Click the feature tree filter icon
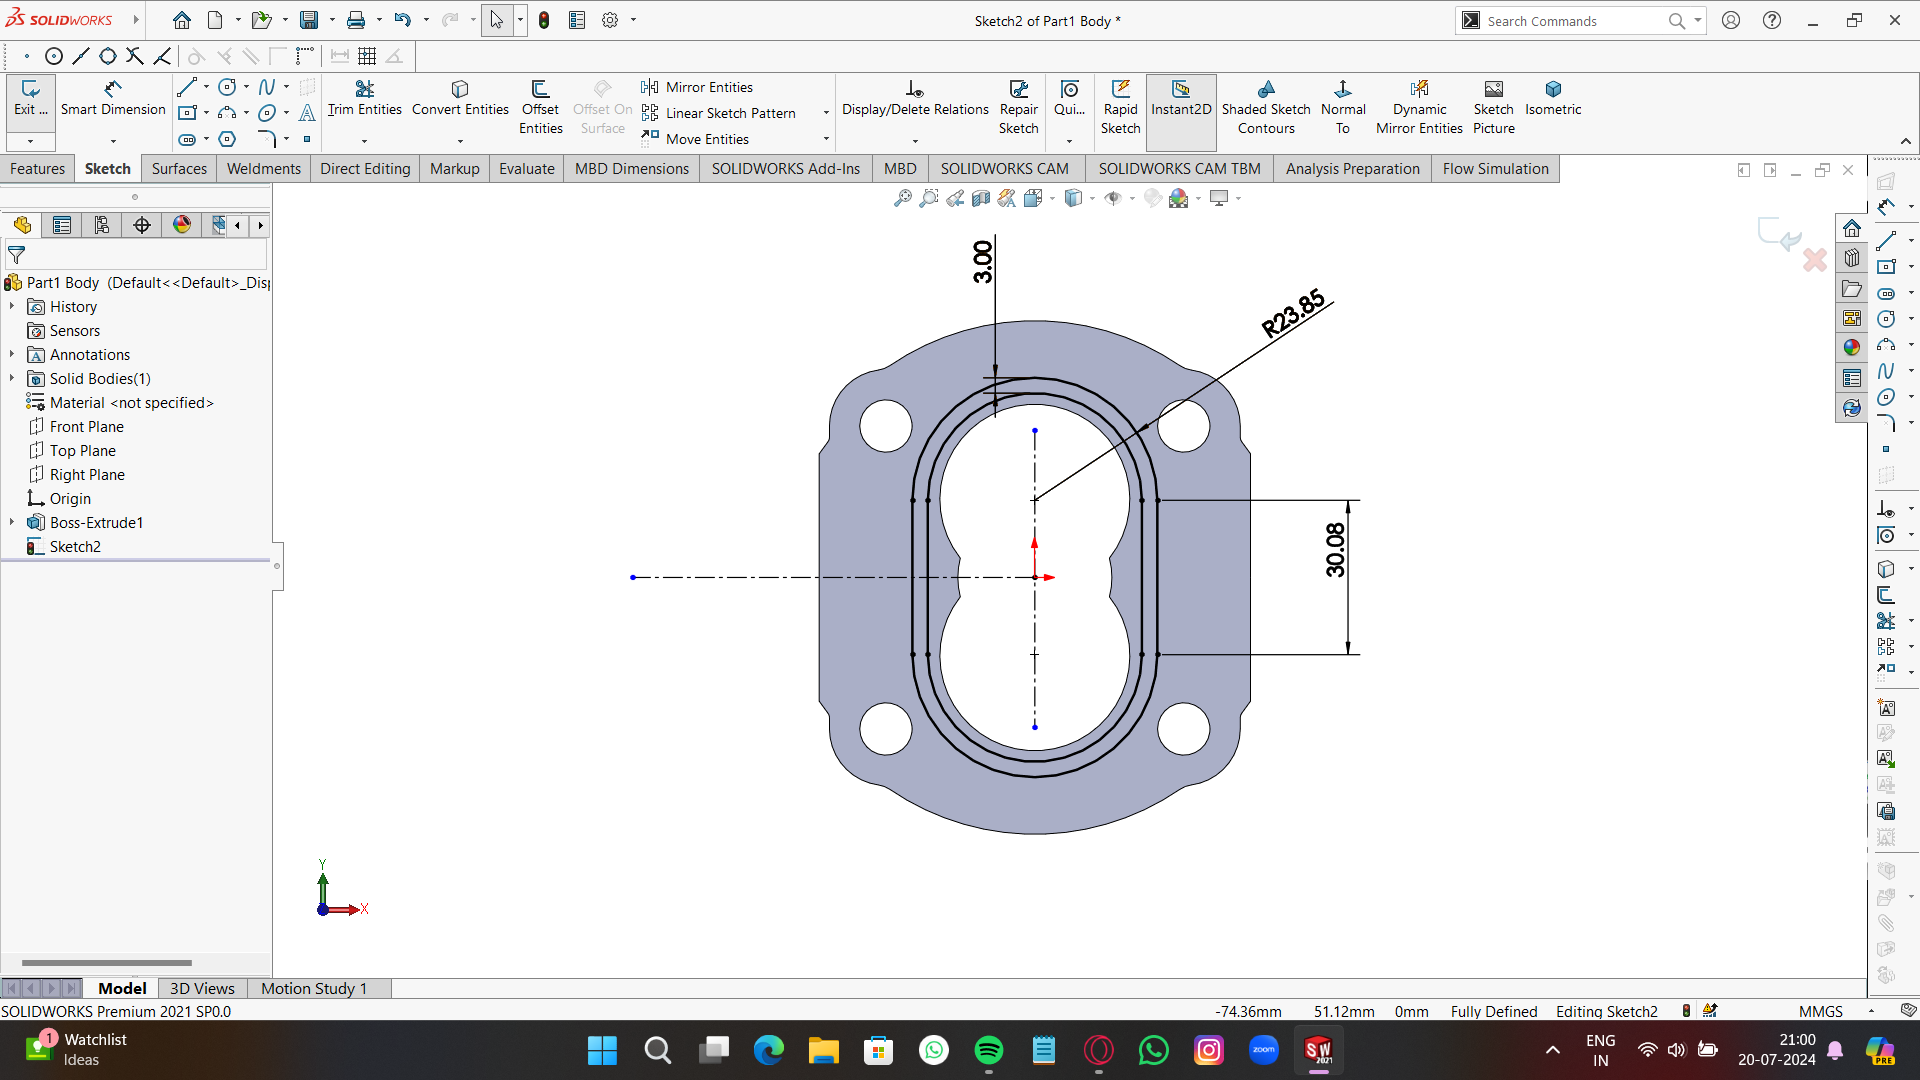1920x1080 pixels. point(16,255)
